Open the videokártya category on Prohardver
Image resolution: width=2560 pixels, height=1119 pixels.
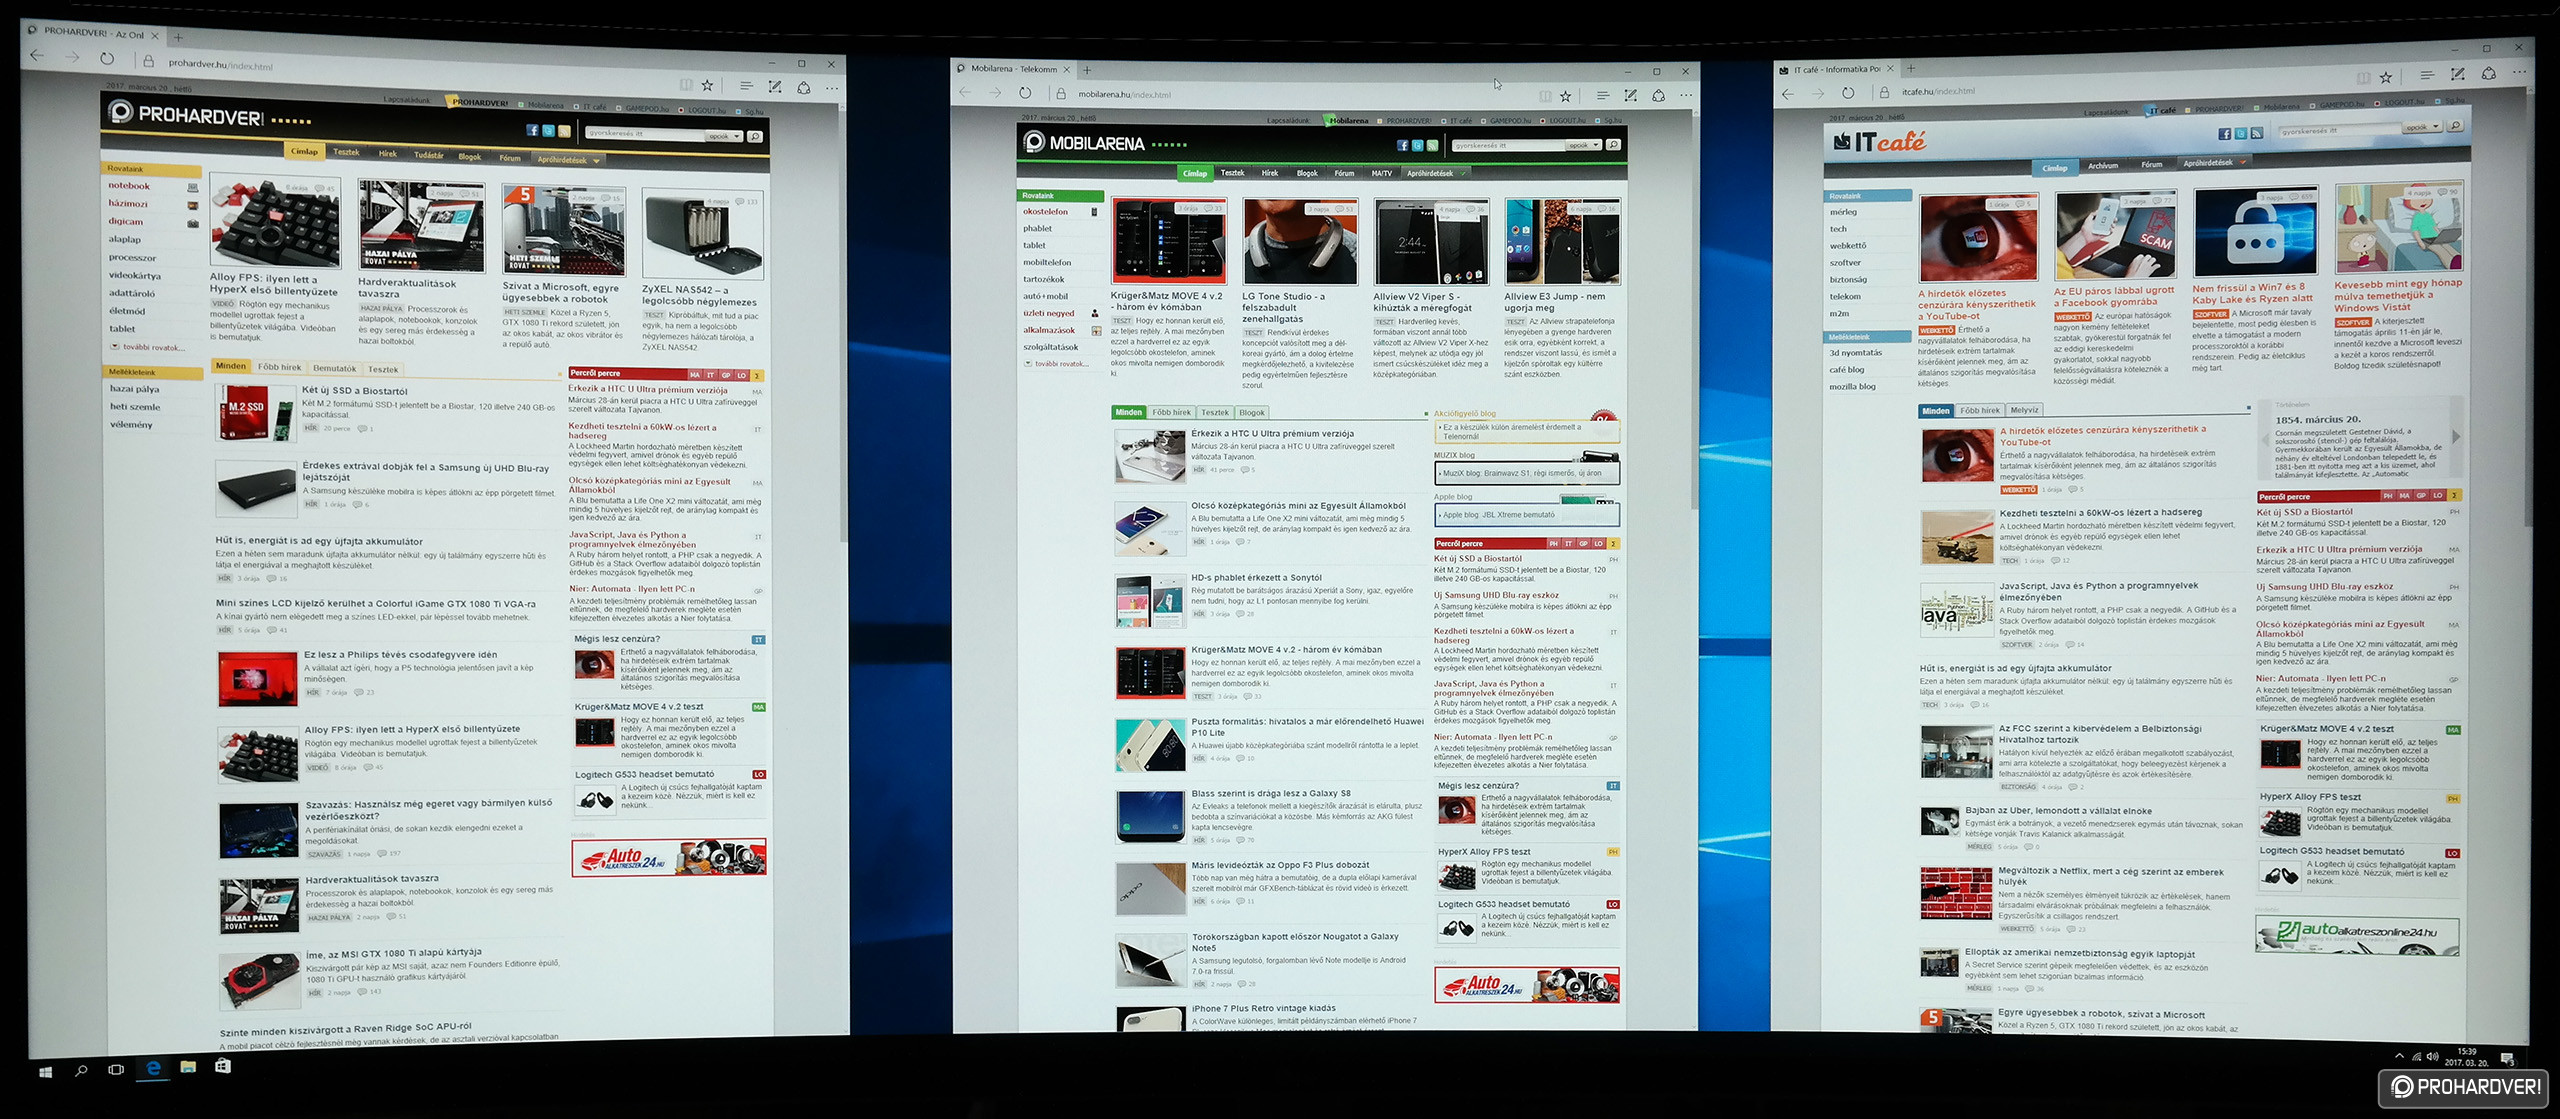click(135, 276)
